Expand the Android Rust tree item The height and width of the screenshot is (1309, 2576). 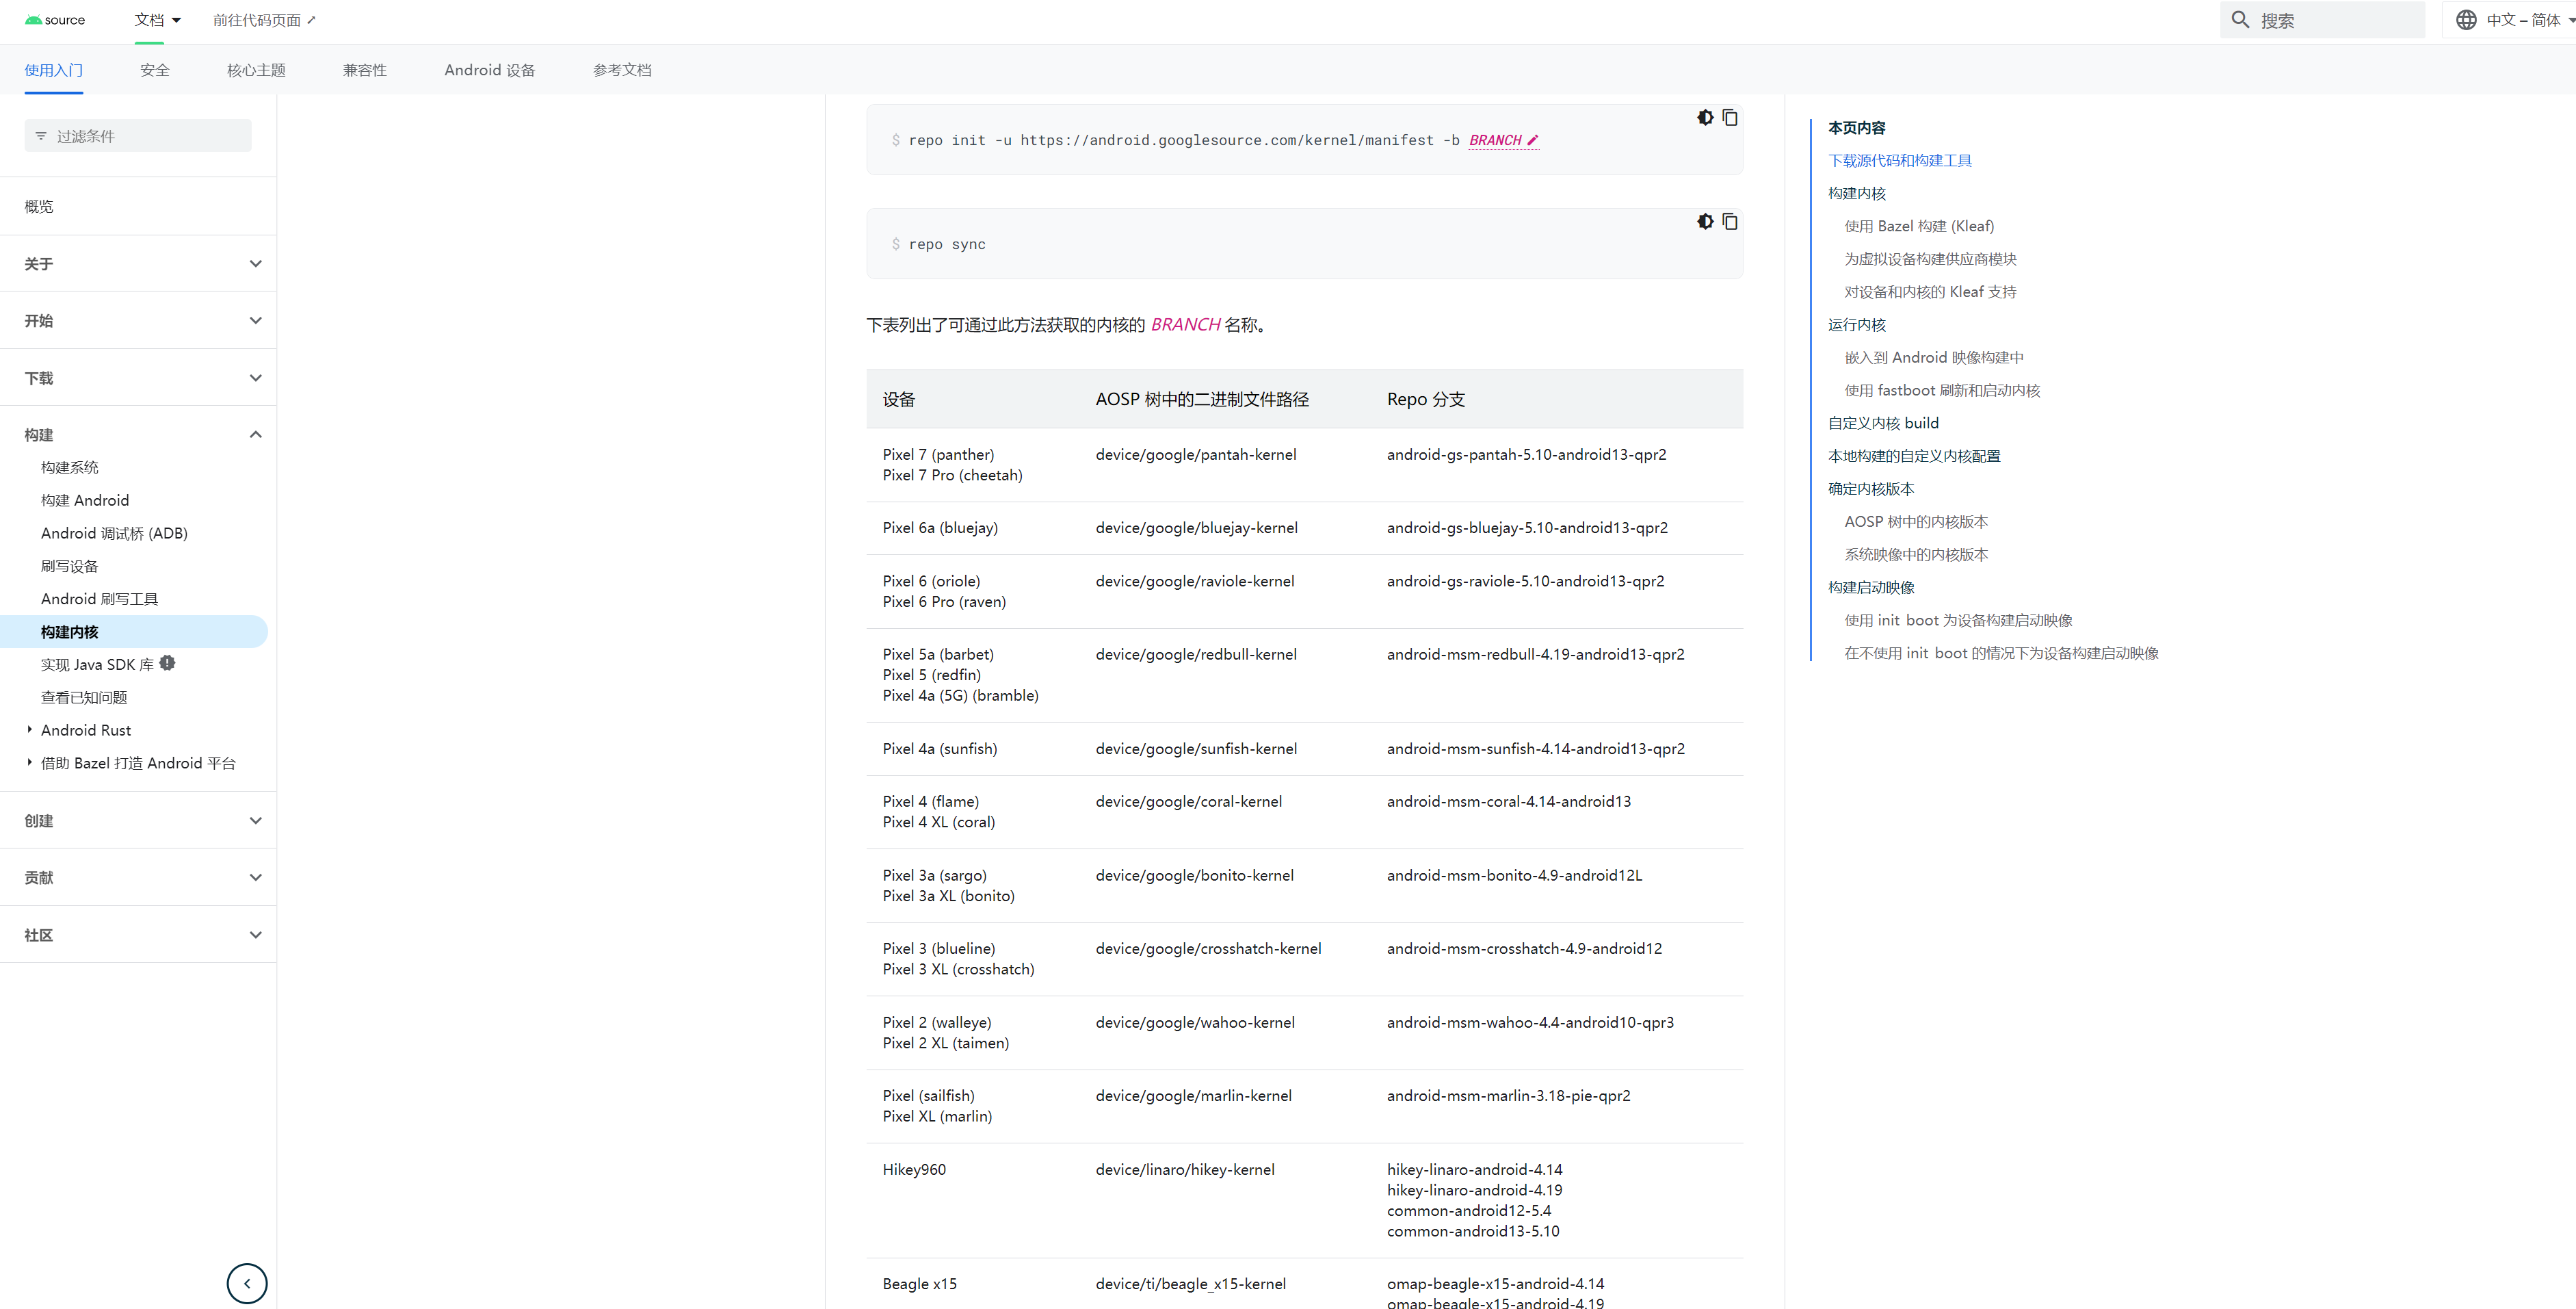(x=29, y=729)
